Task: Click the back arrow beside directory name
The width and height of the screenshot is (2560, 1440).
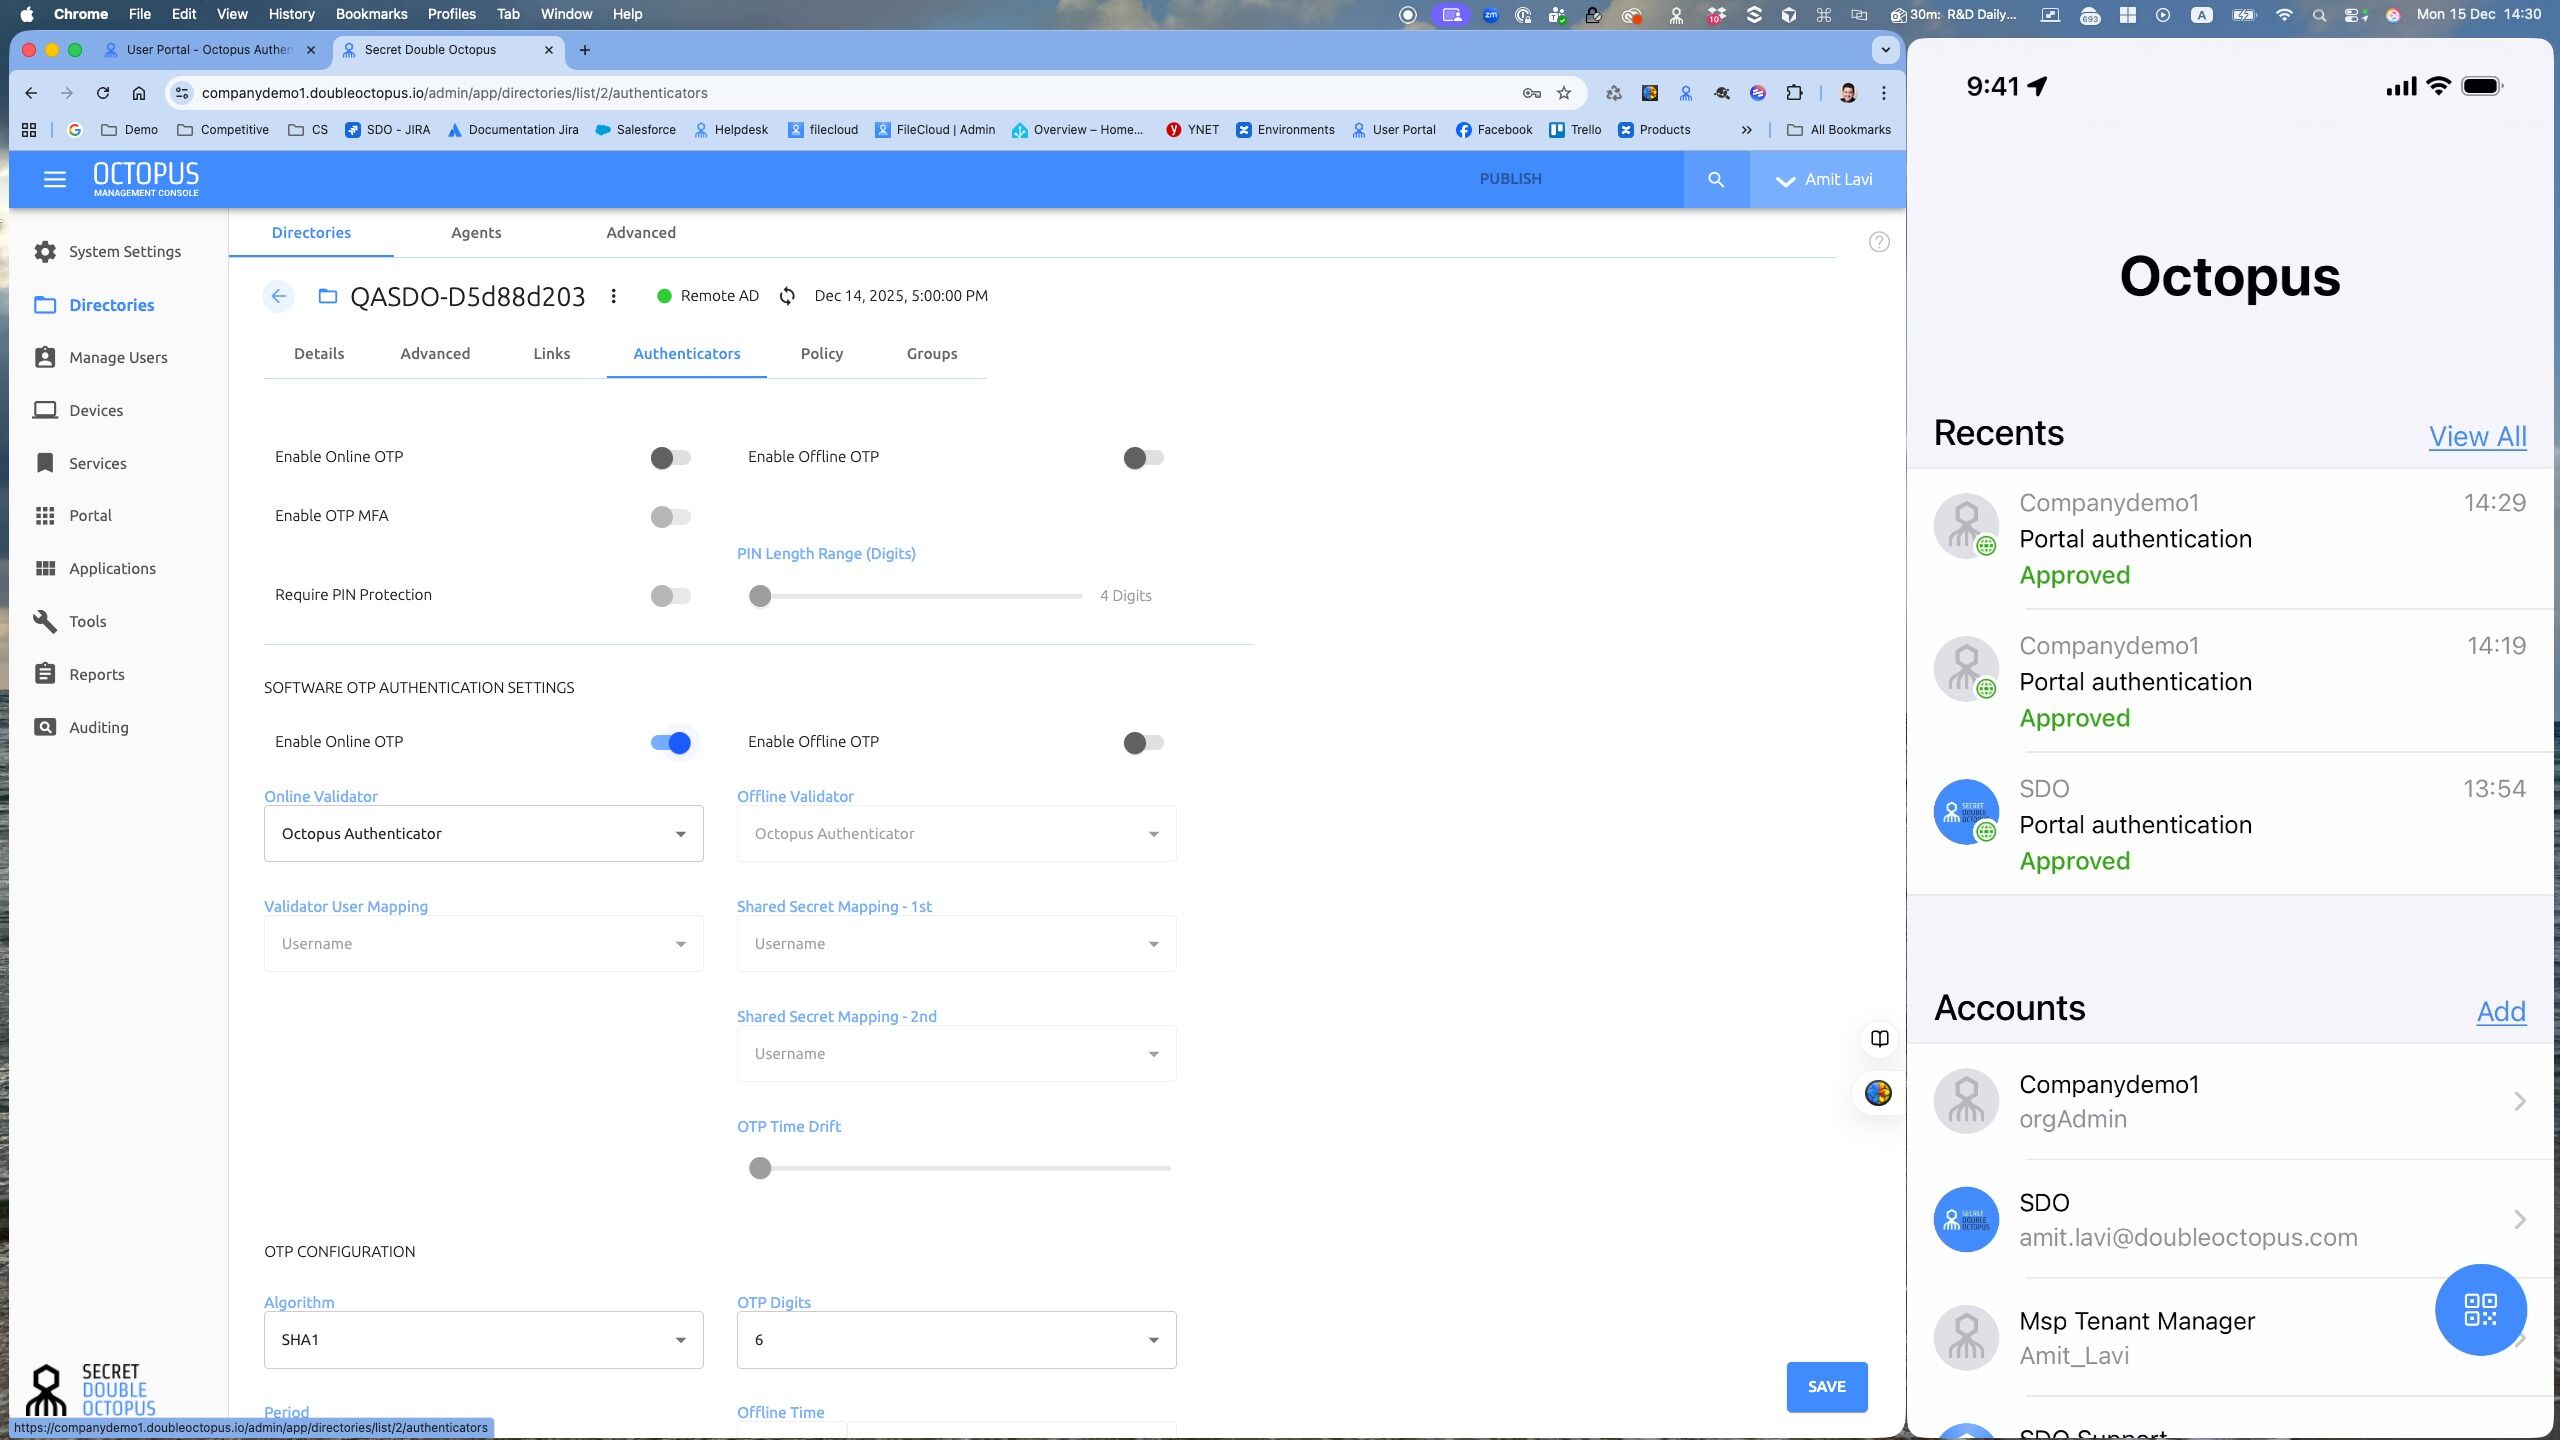Action: [x=279, y=296]
